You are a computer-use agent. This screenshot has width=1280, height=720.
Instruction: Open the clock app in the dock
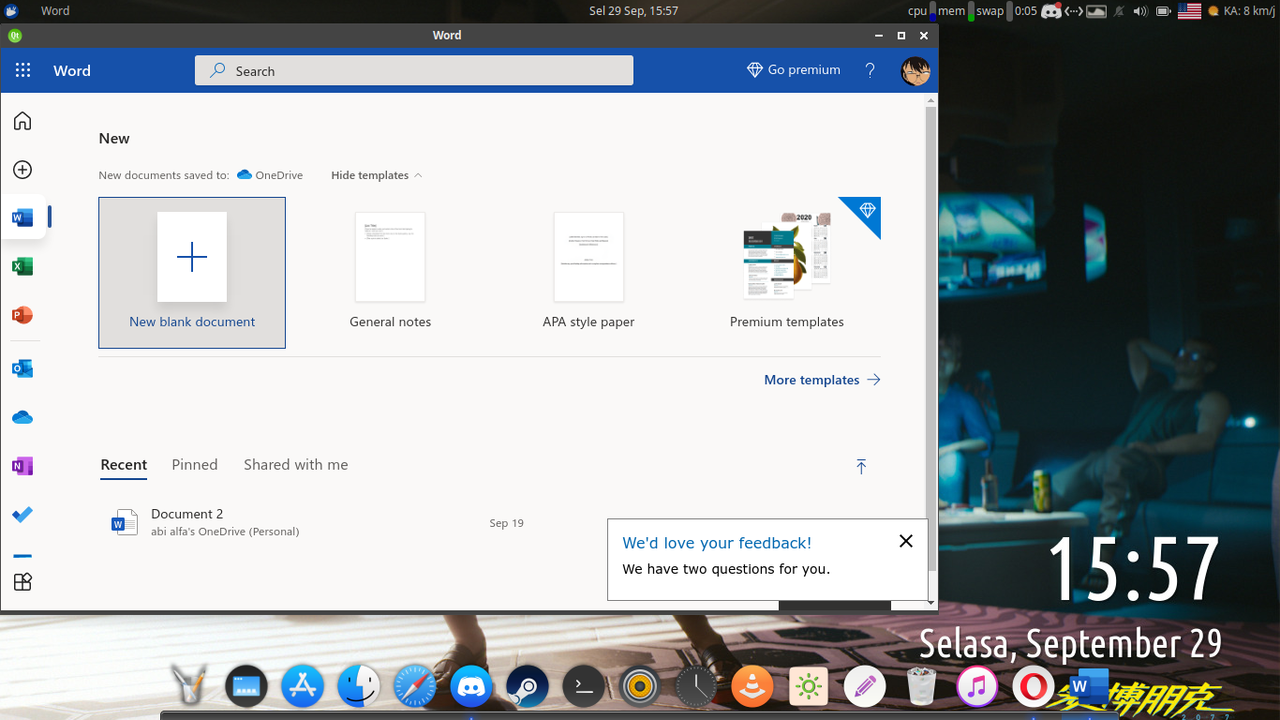click(x=696, y=687)
